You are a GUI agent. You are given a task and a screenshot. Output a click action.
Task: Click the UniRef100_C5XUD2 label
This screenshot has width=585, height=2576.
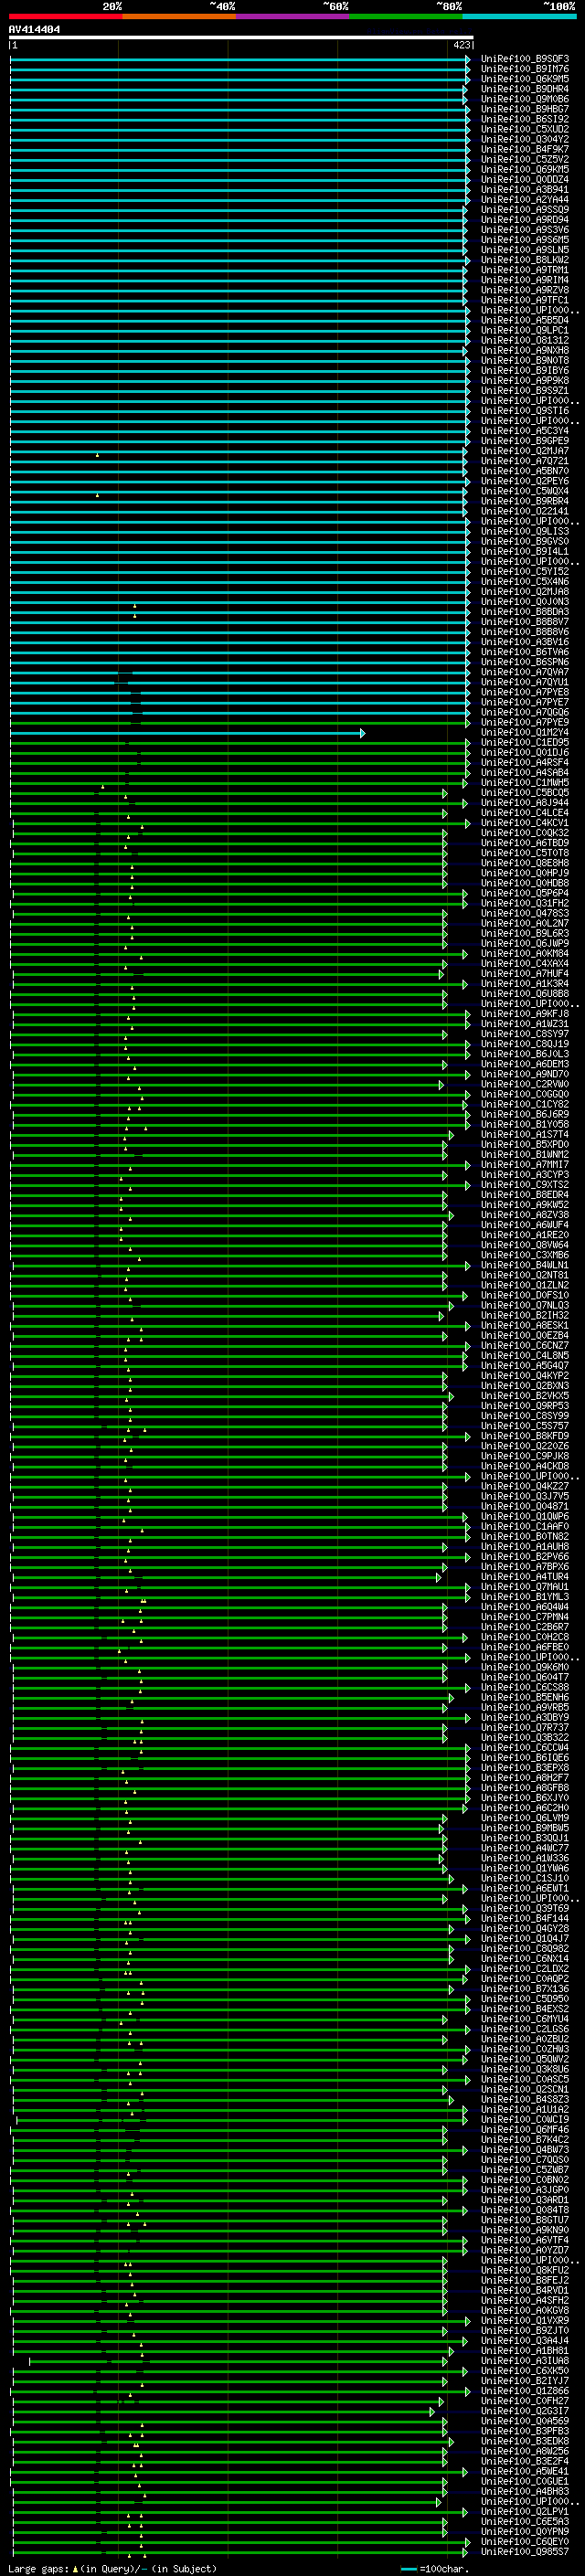click(525, 129)
